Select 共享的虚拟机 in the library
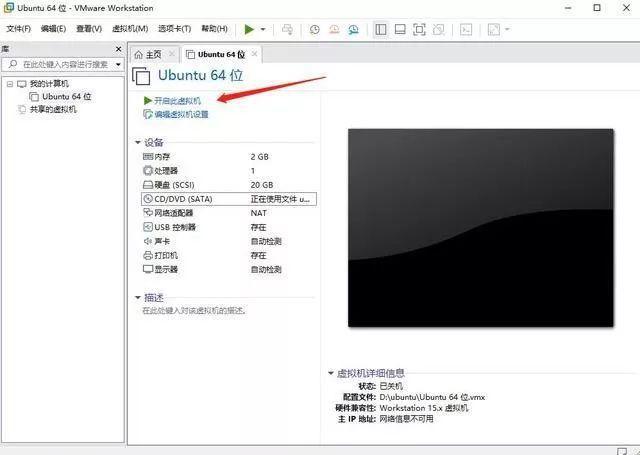This screenshot has height=455, width=640. point(53,109)
